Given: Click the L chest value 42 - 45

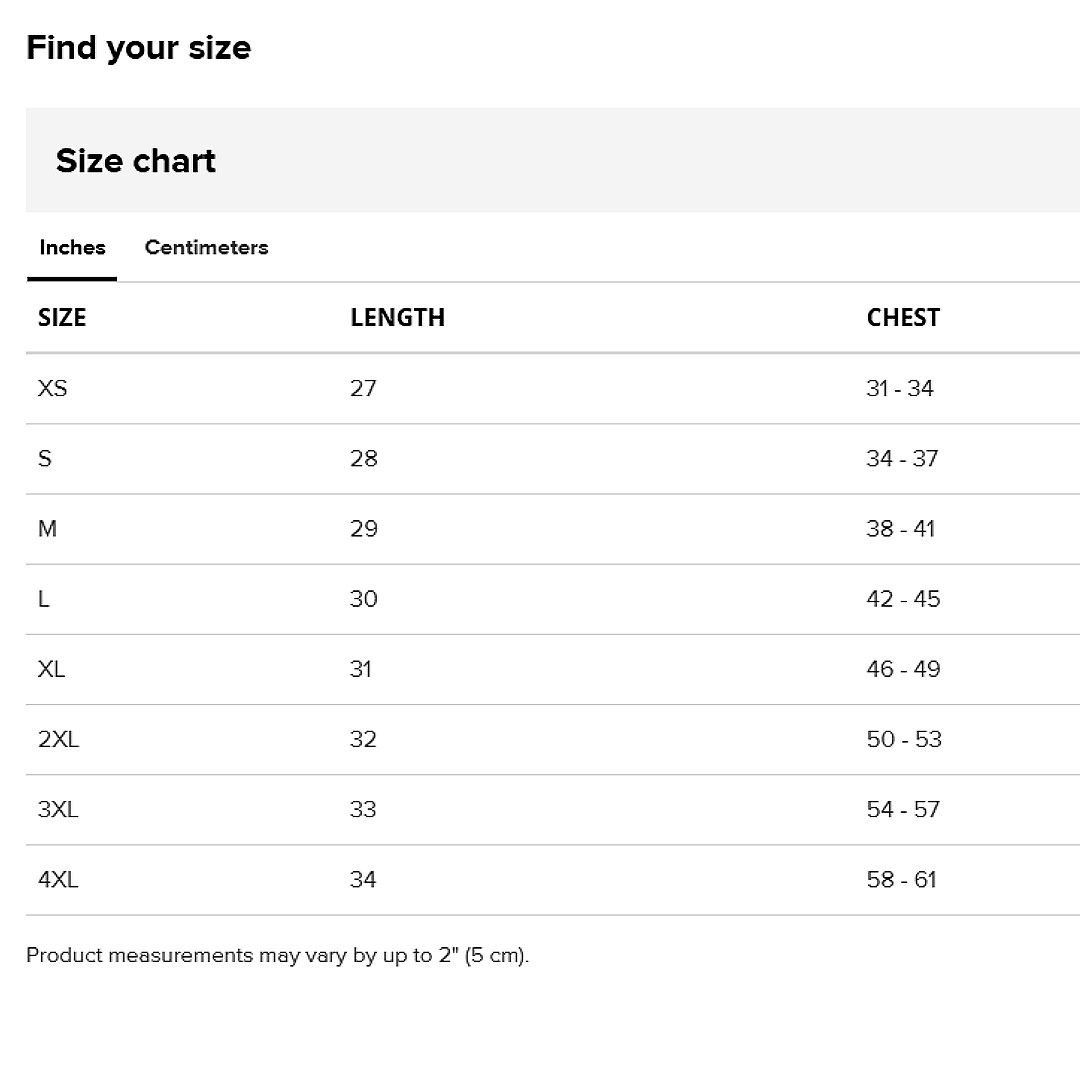Looking at the screenshot, I should (x=903, y=599).
